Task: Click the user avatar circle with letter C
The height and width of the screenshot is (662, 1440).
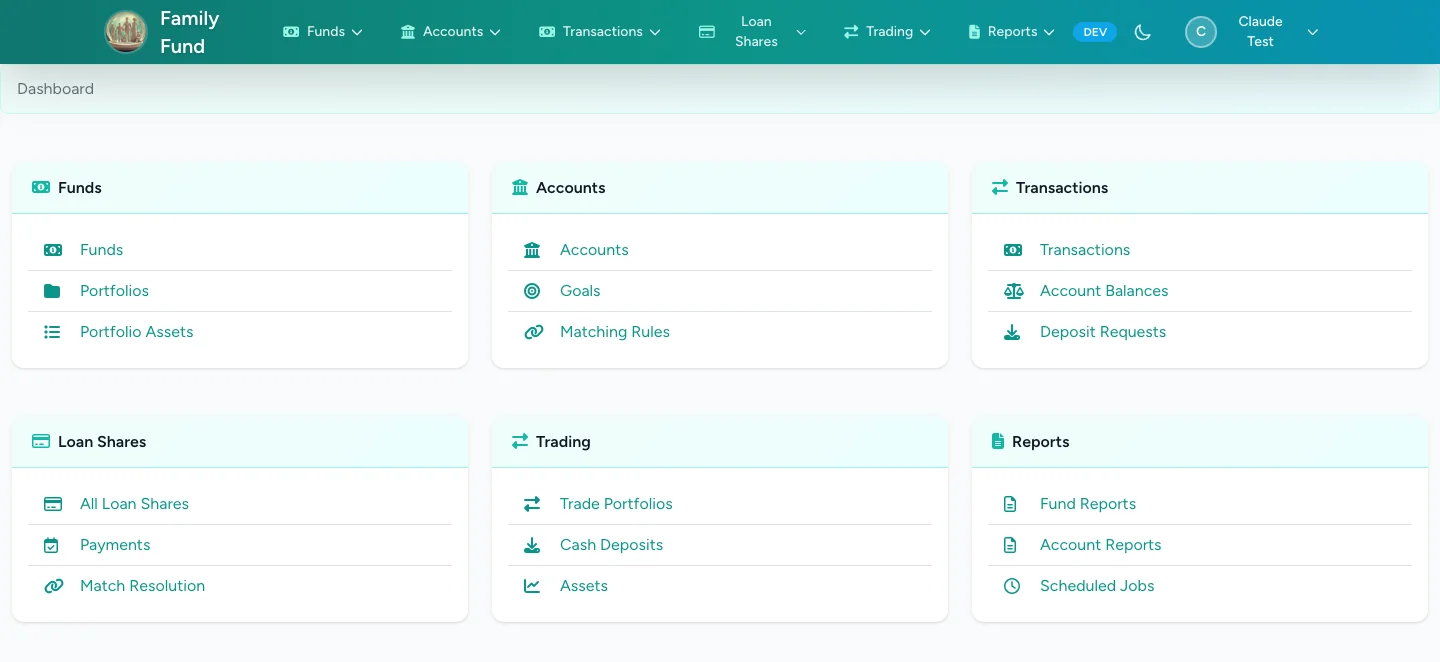Action: pos(1201,32)
